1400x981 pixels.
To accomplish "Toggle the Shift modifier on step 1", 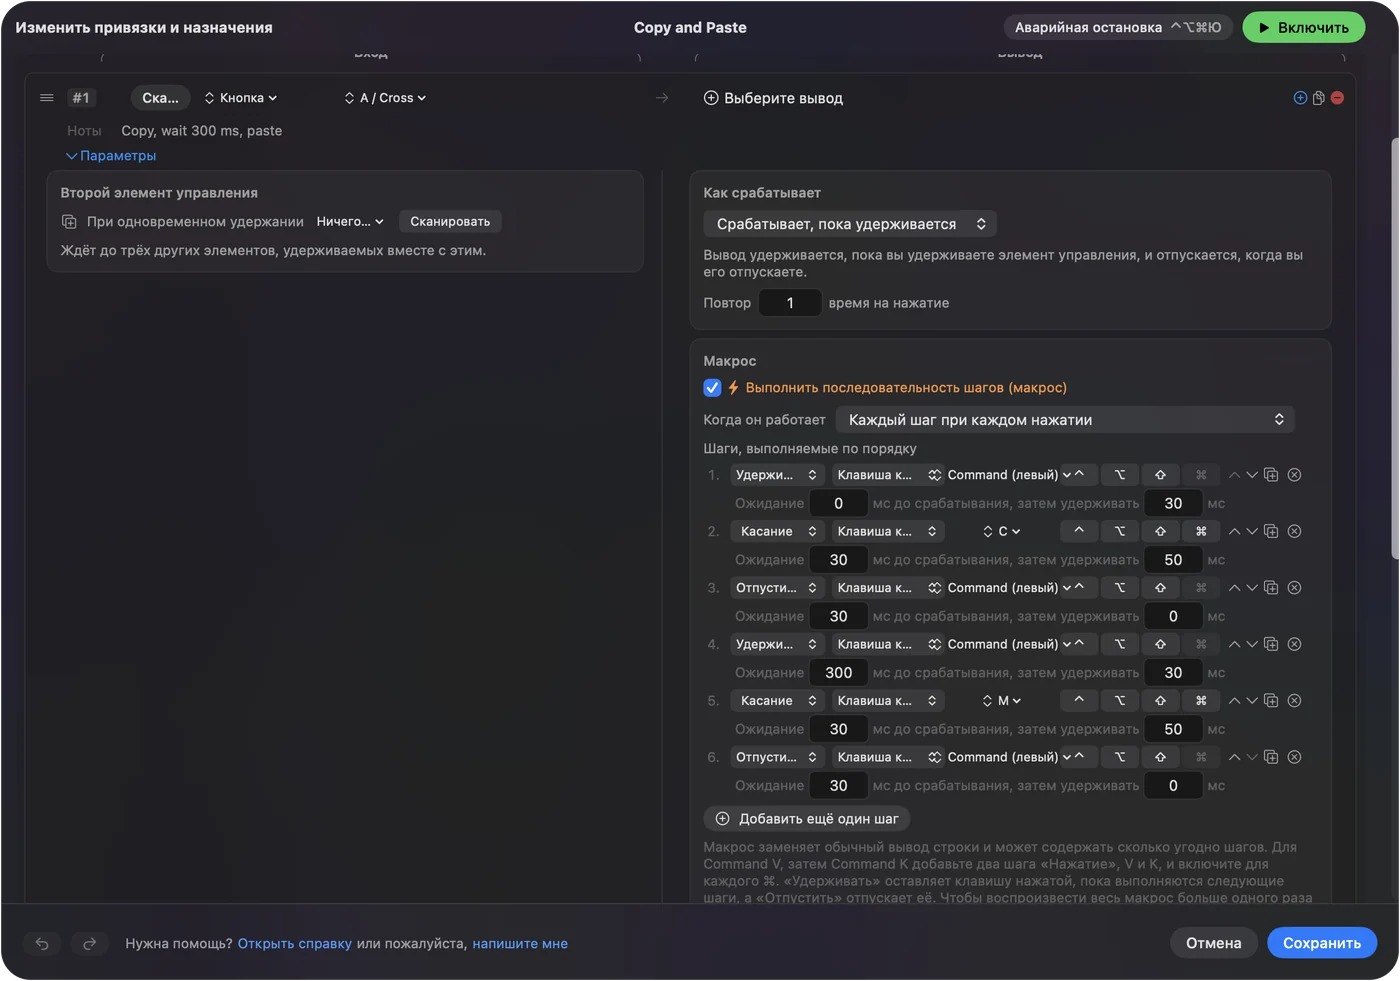I will click(x=1160, y=475).
